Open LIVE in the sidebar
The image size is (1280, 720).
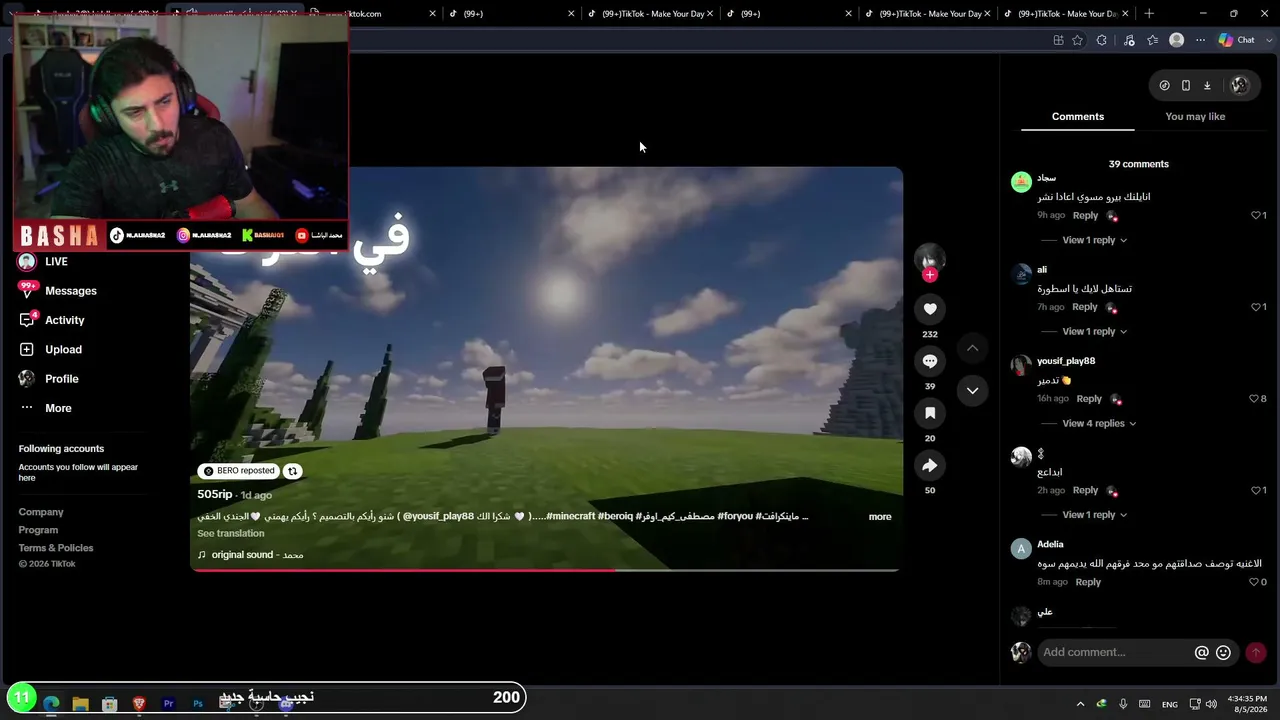[x=57, y=261]
